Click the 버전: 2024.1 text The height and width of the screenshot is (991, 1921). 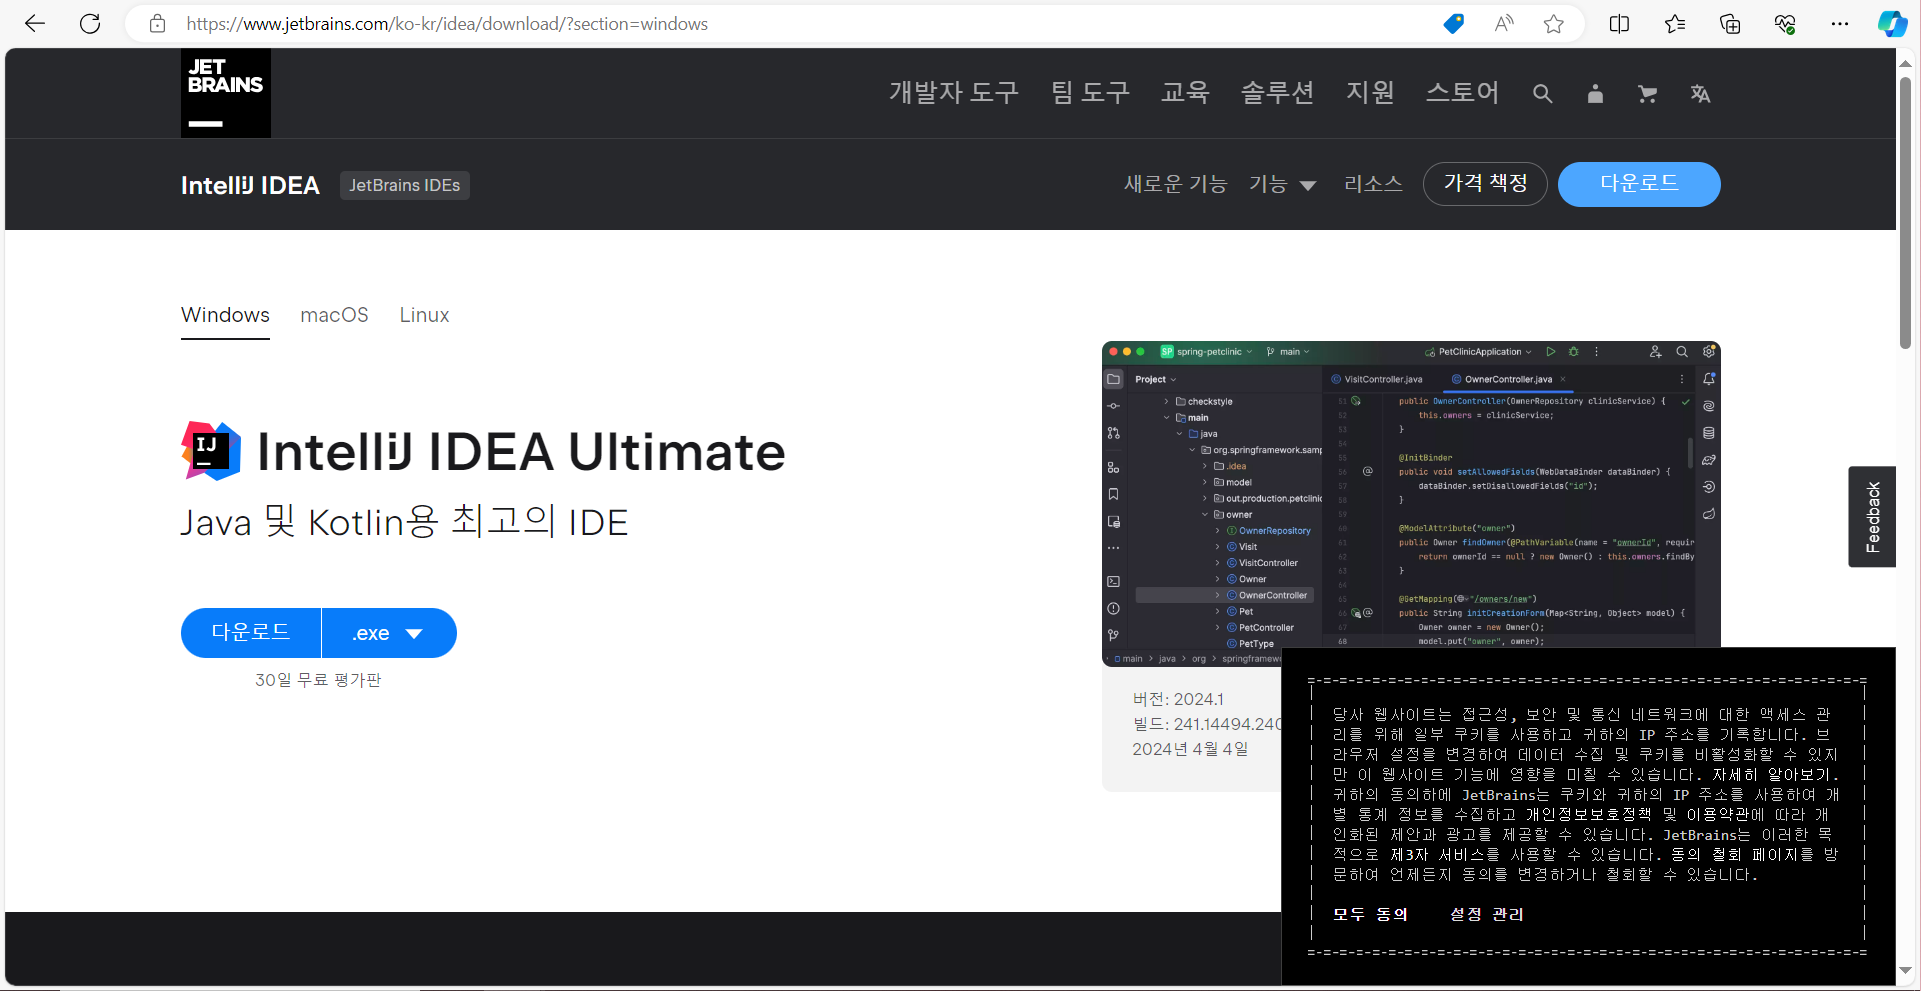coord(1178,699)
